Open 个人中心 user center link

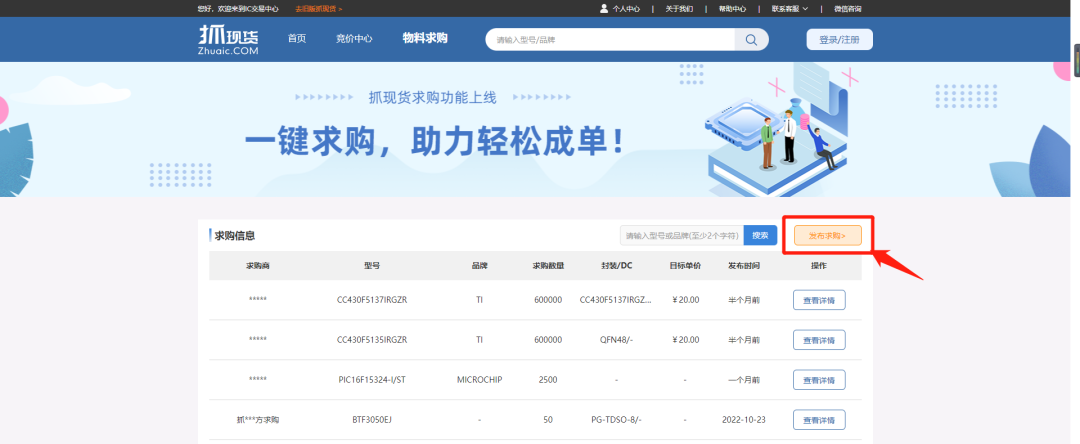pyautogui.click(x=620, y=9)
